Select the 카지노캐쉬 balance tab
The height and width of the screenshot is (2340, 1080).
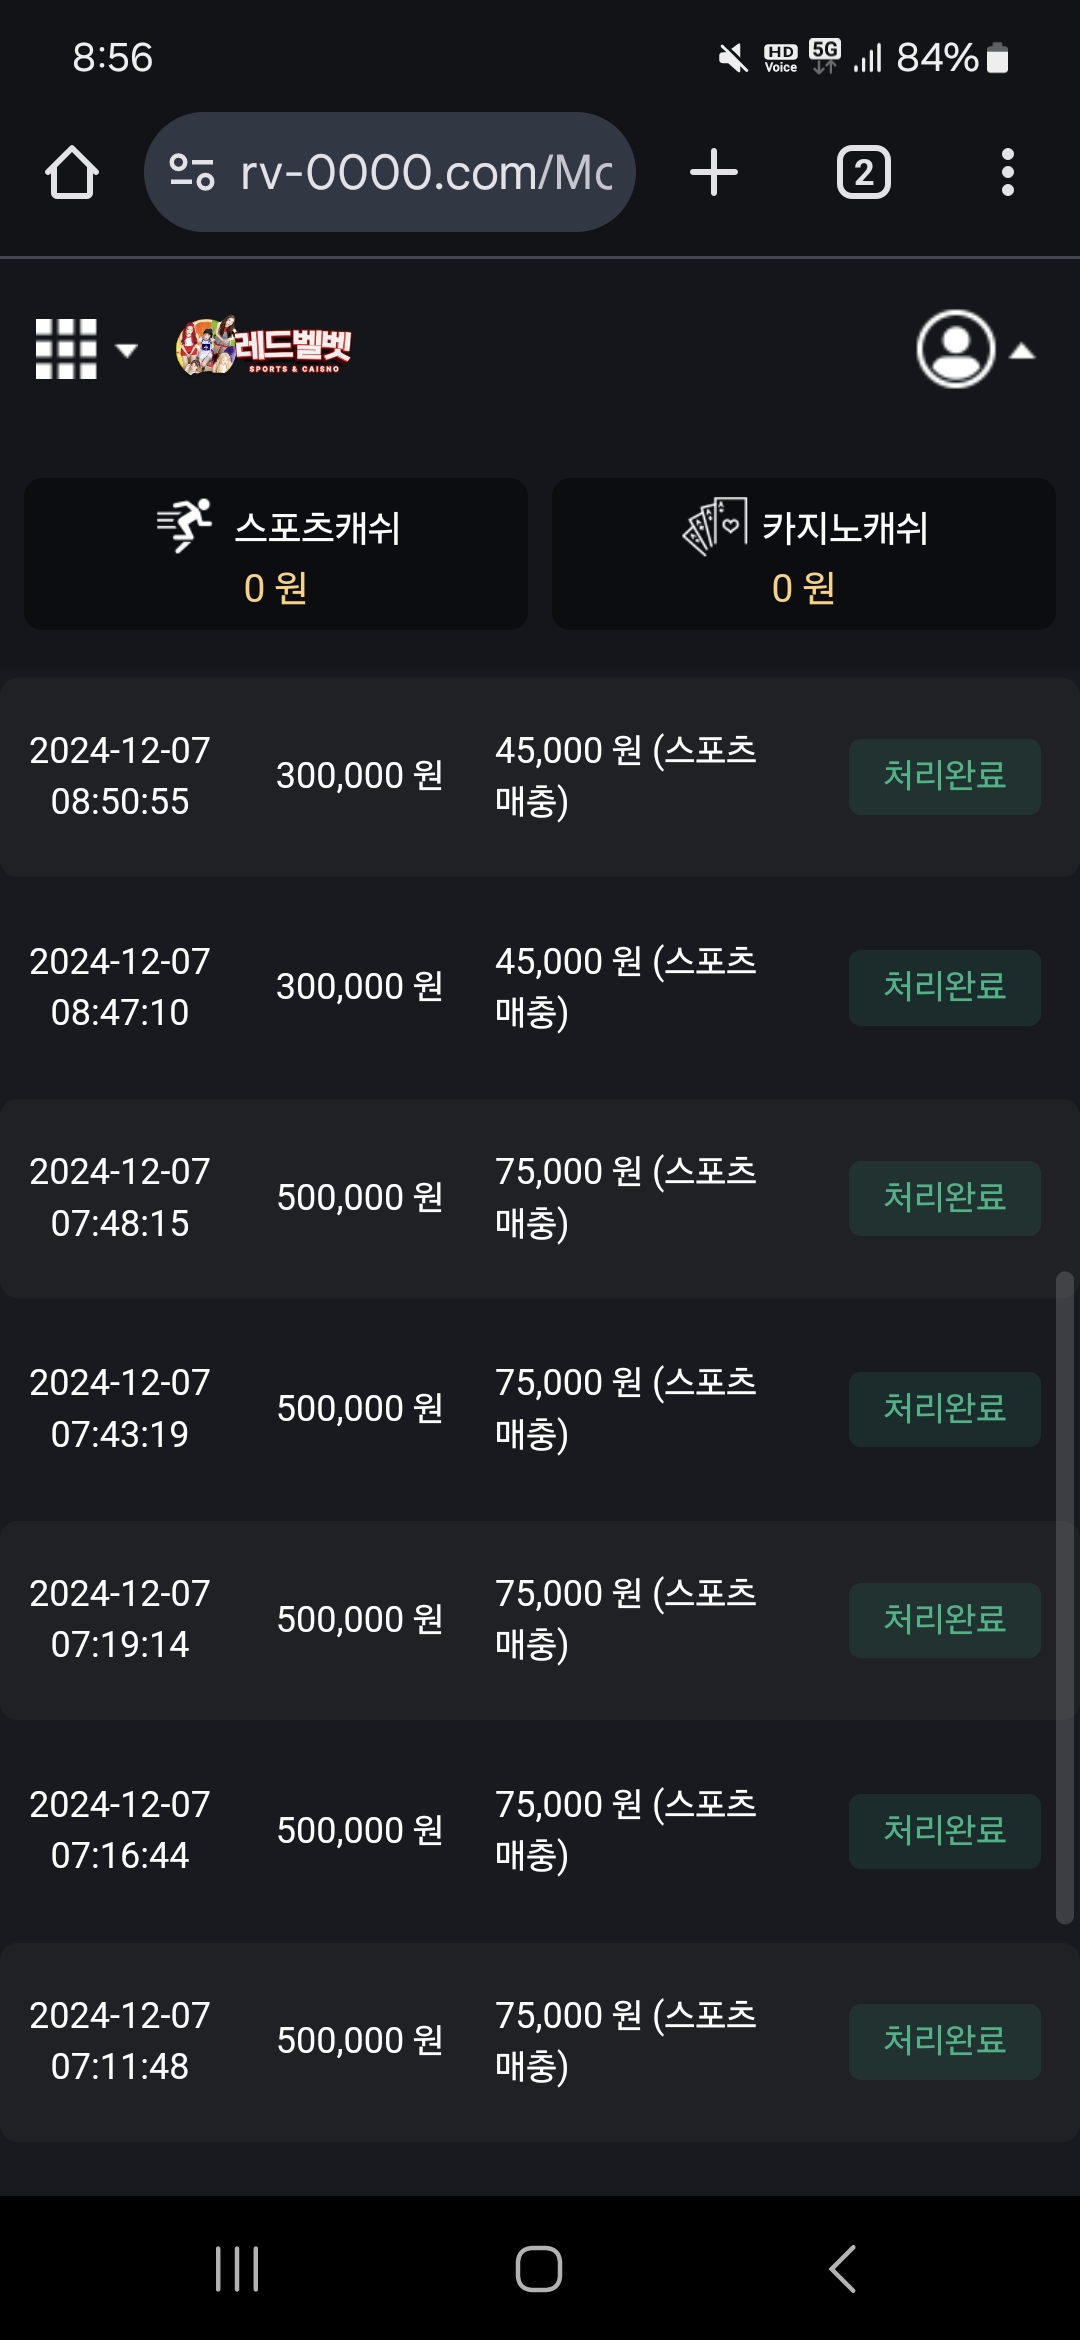(804, 554)
